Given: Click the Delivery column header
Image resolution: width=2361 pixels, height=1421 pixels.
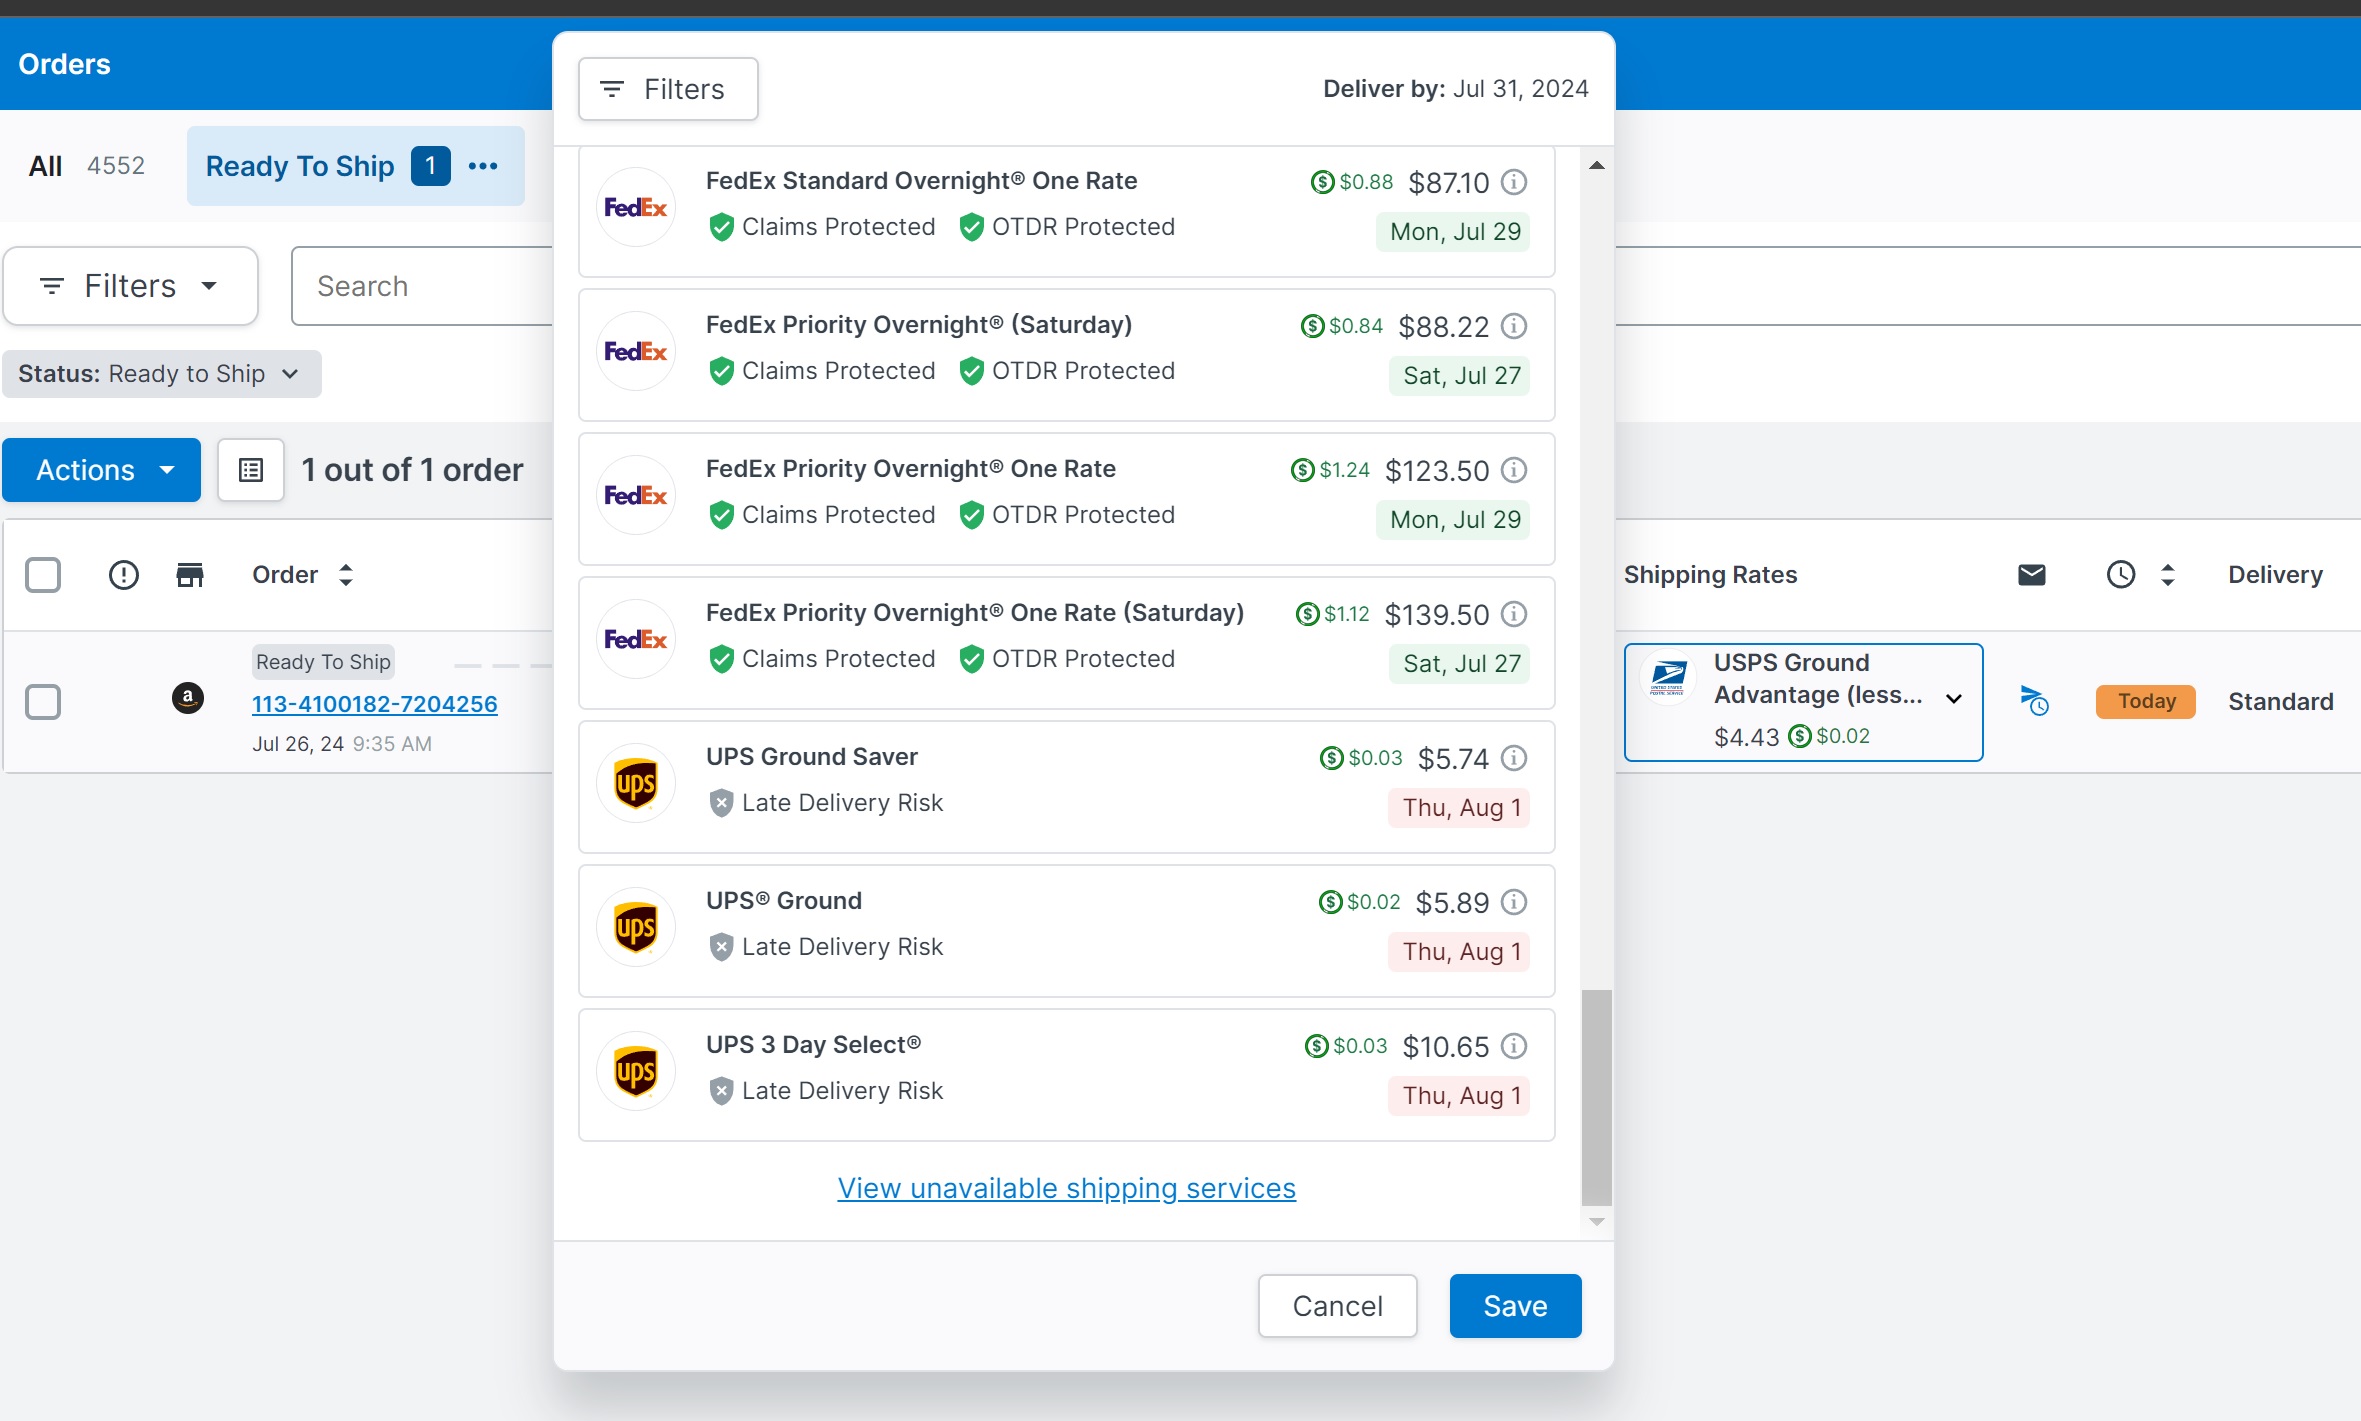Looking at the screenshot, I should tap(2275, 575).
